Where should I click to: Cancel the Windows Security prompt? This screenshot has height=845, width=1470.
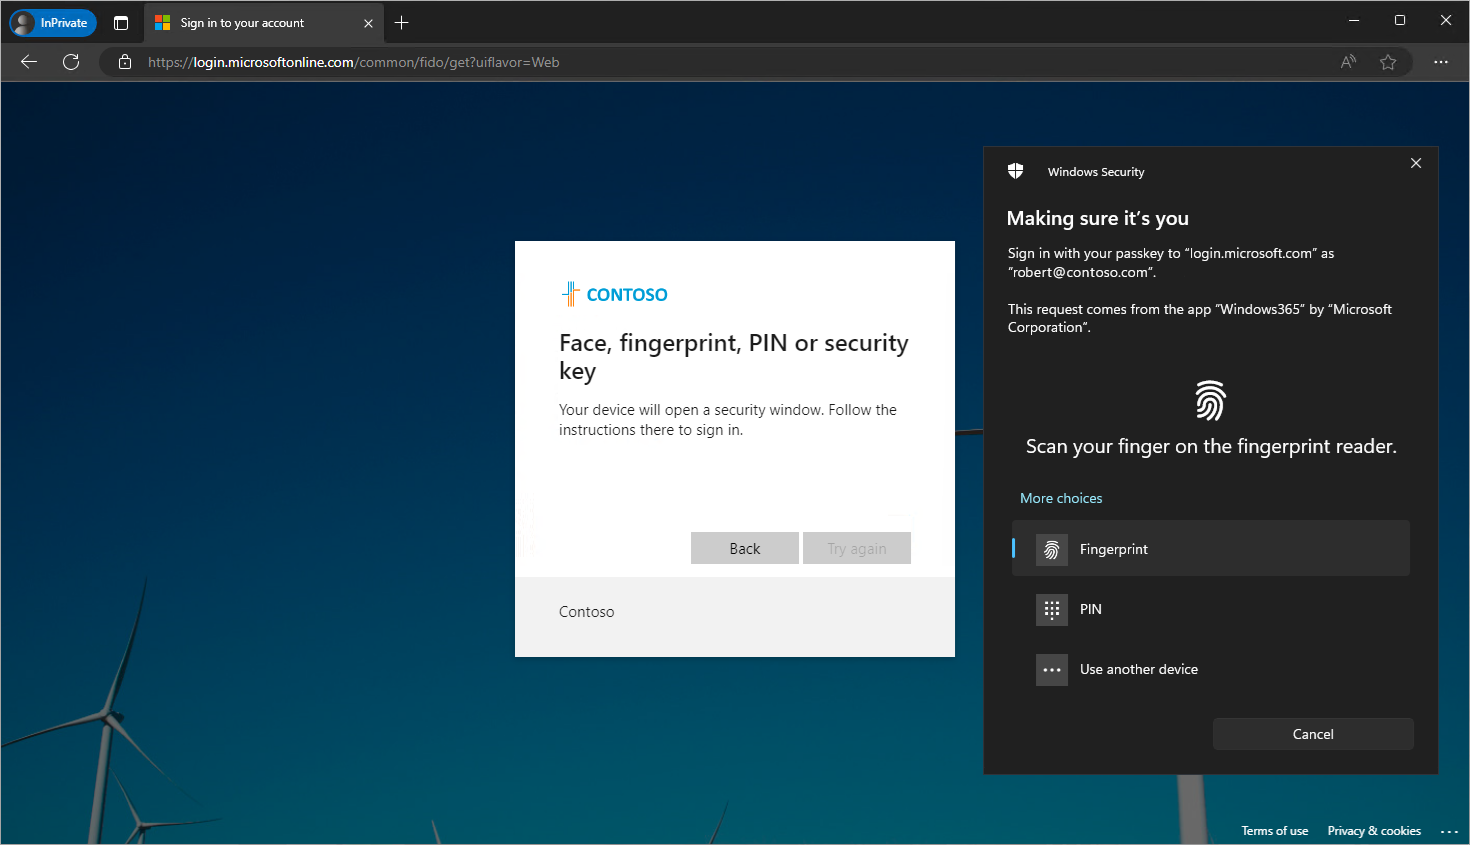(1313, 733)
